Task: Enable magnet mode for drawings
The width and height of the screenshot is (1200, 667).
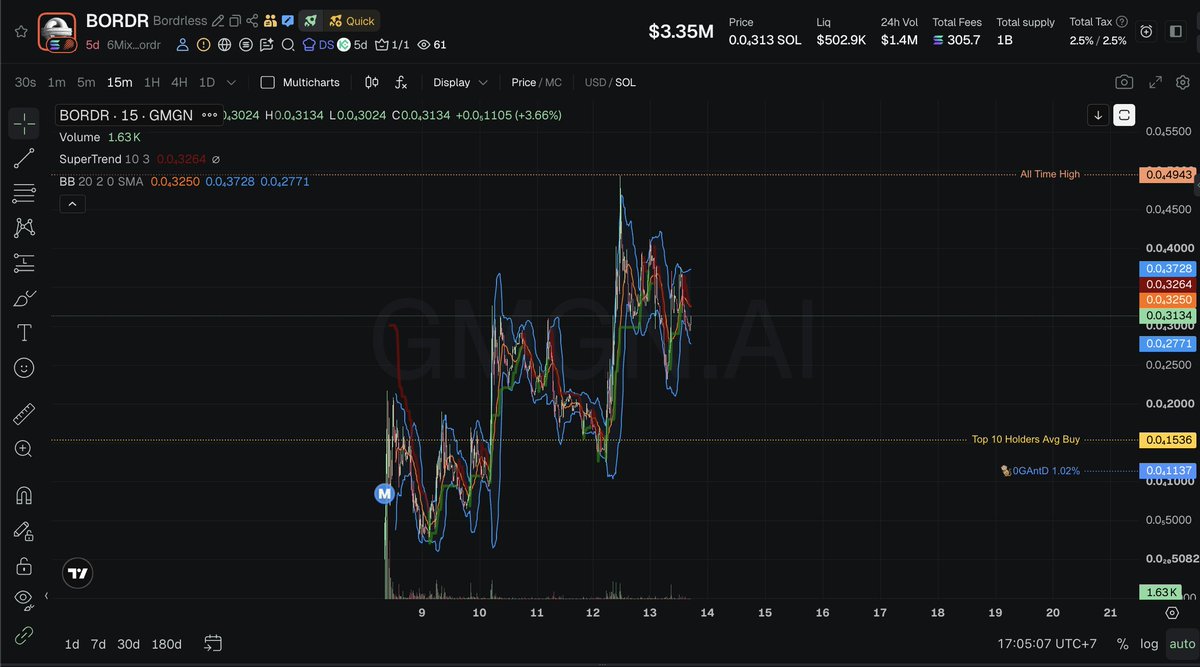Action: point(24,496)
